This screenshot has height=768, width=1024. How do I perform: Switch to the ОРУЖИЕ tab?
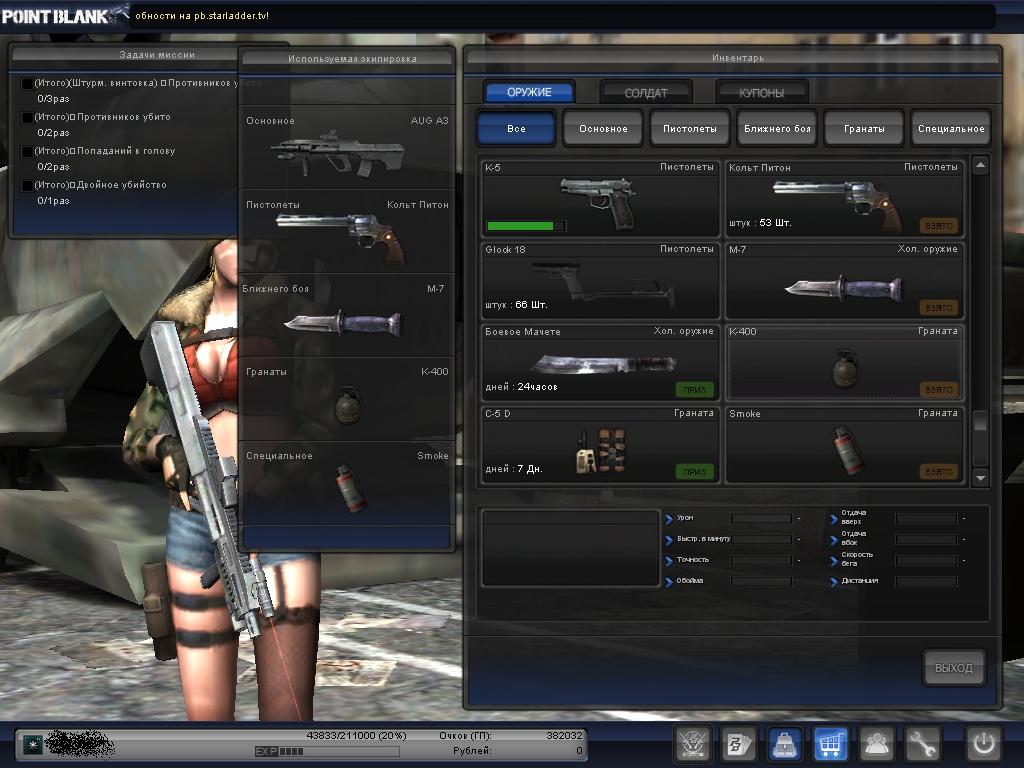click(x=529, y=92)
